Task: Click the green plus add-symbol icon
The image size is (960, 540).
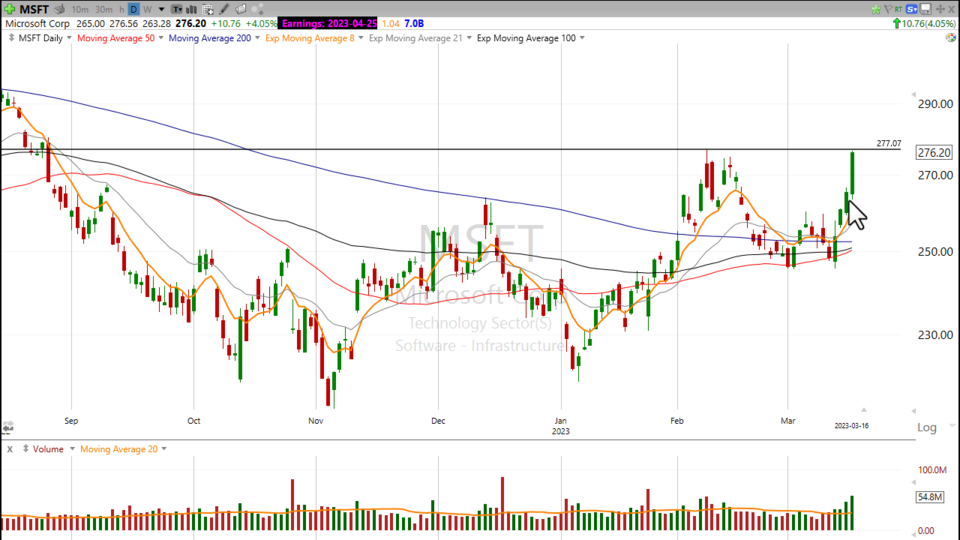Action: (x=10, y=9)
